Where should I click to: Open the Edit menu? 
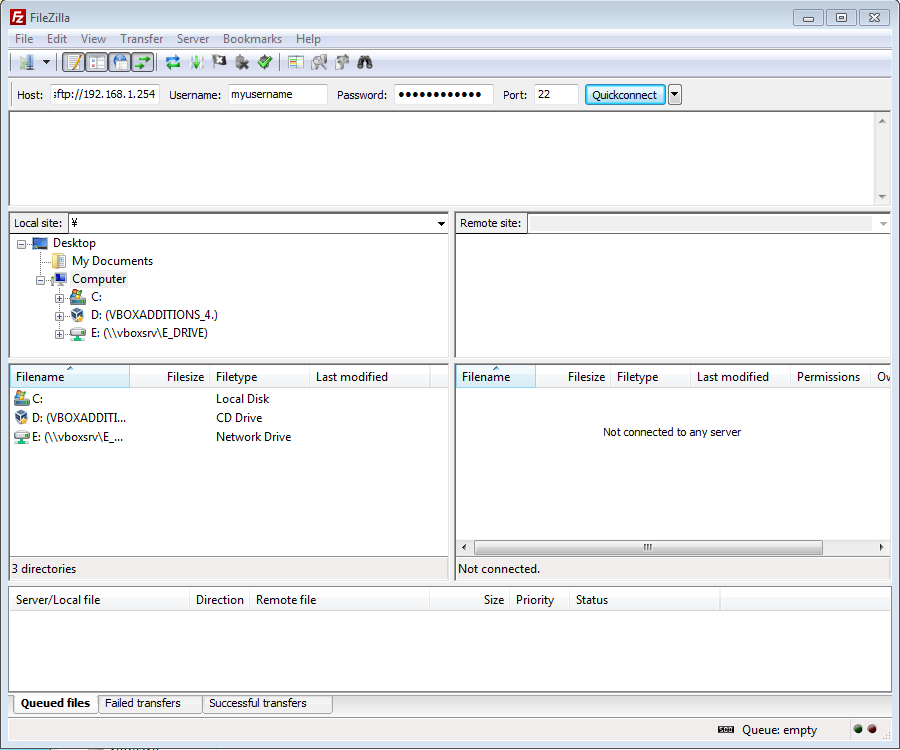coord(57,38)
